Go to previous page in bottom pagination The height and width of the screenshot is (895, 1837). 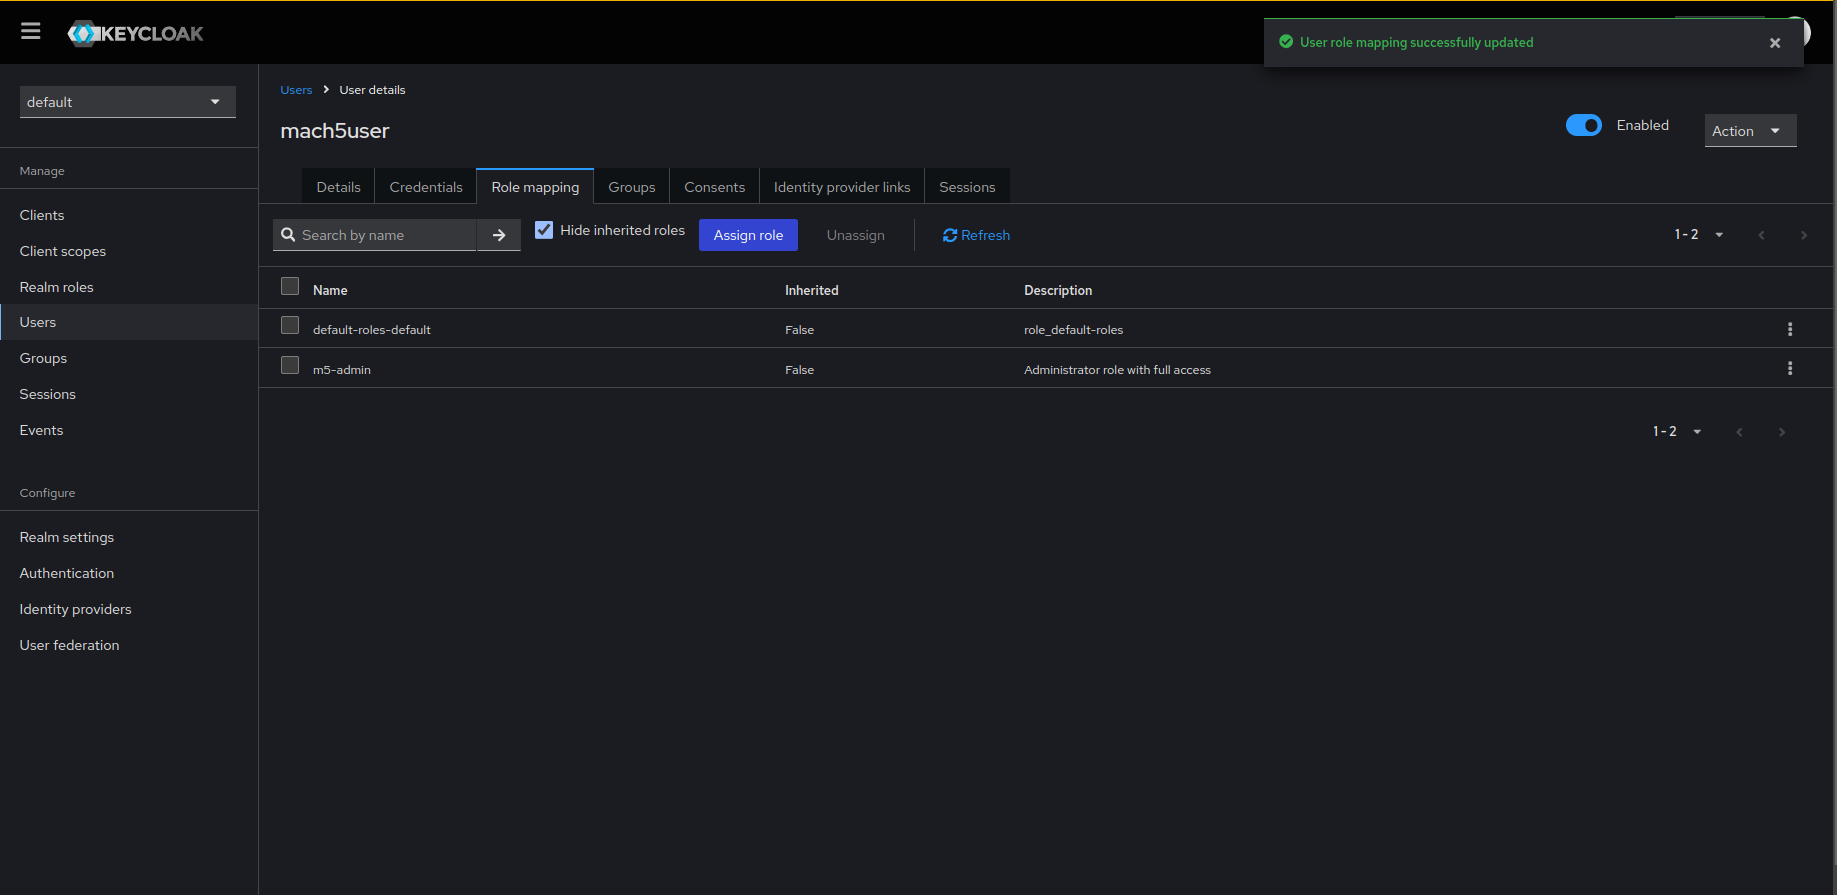[1739, 432]
